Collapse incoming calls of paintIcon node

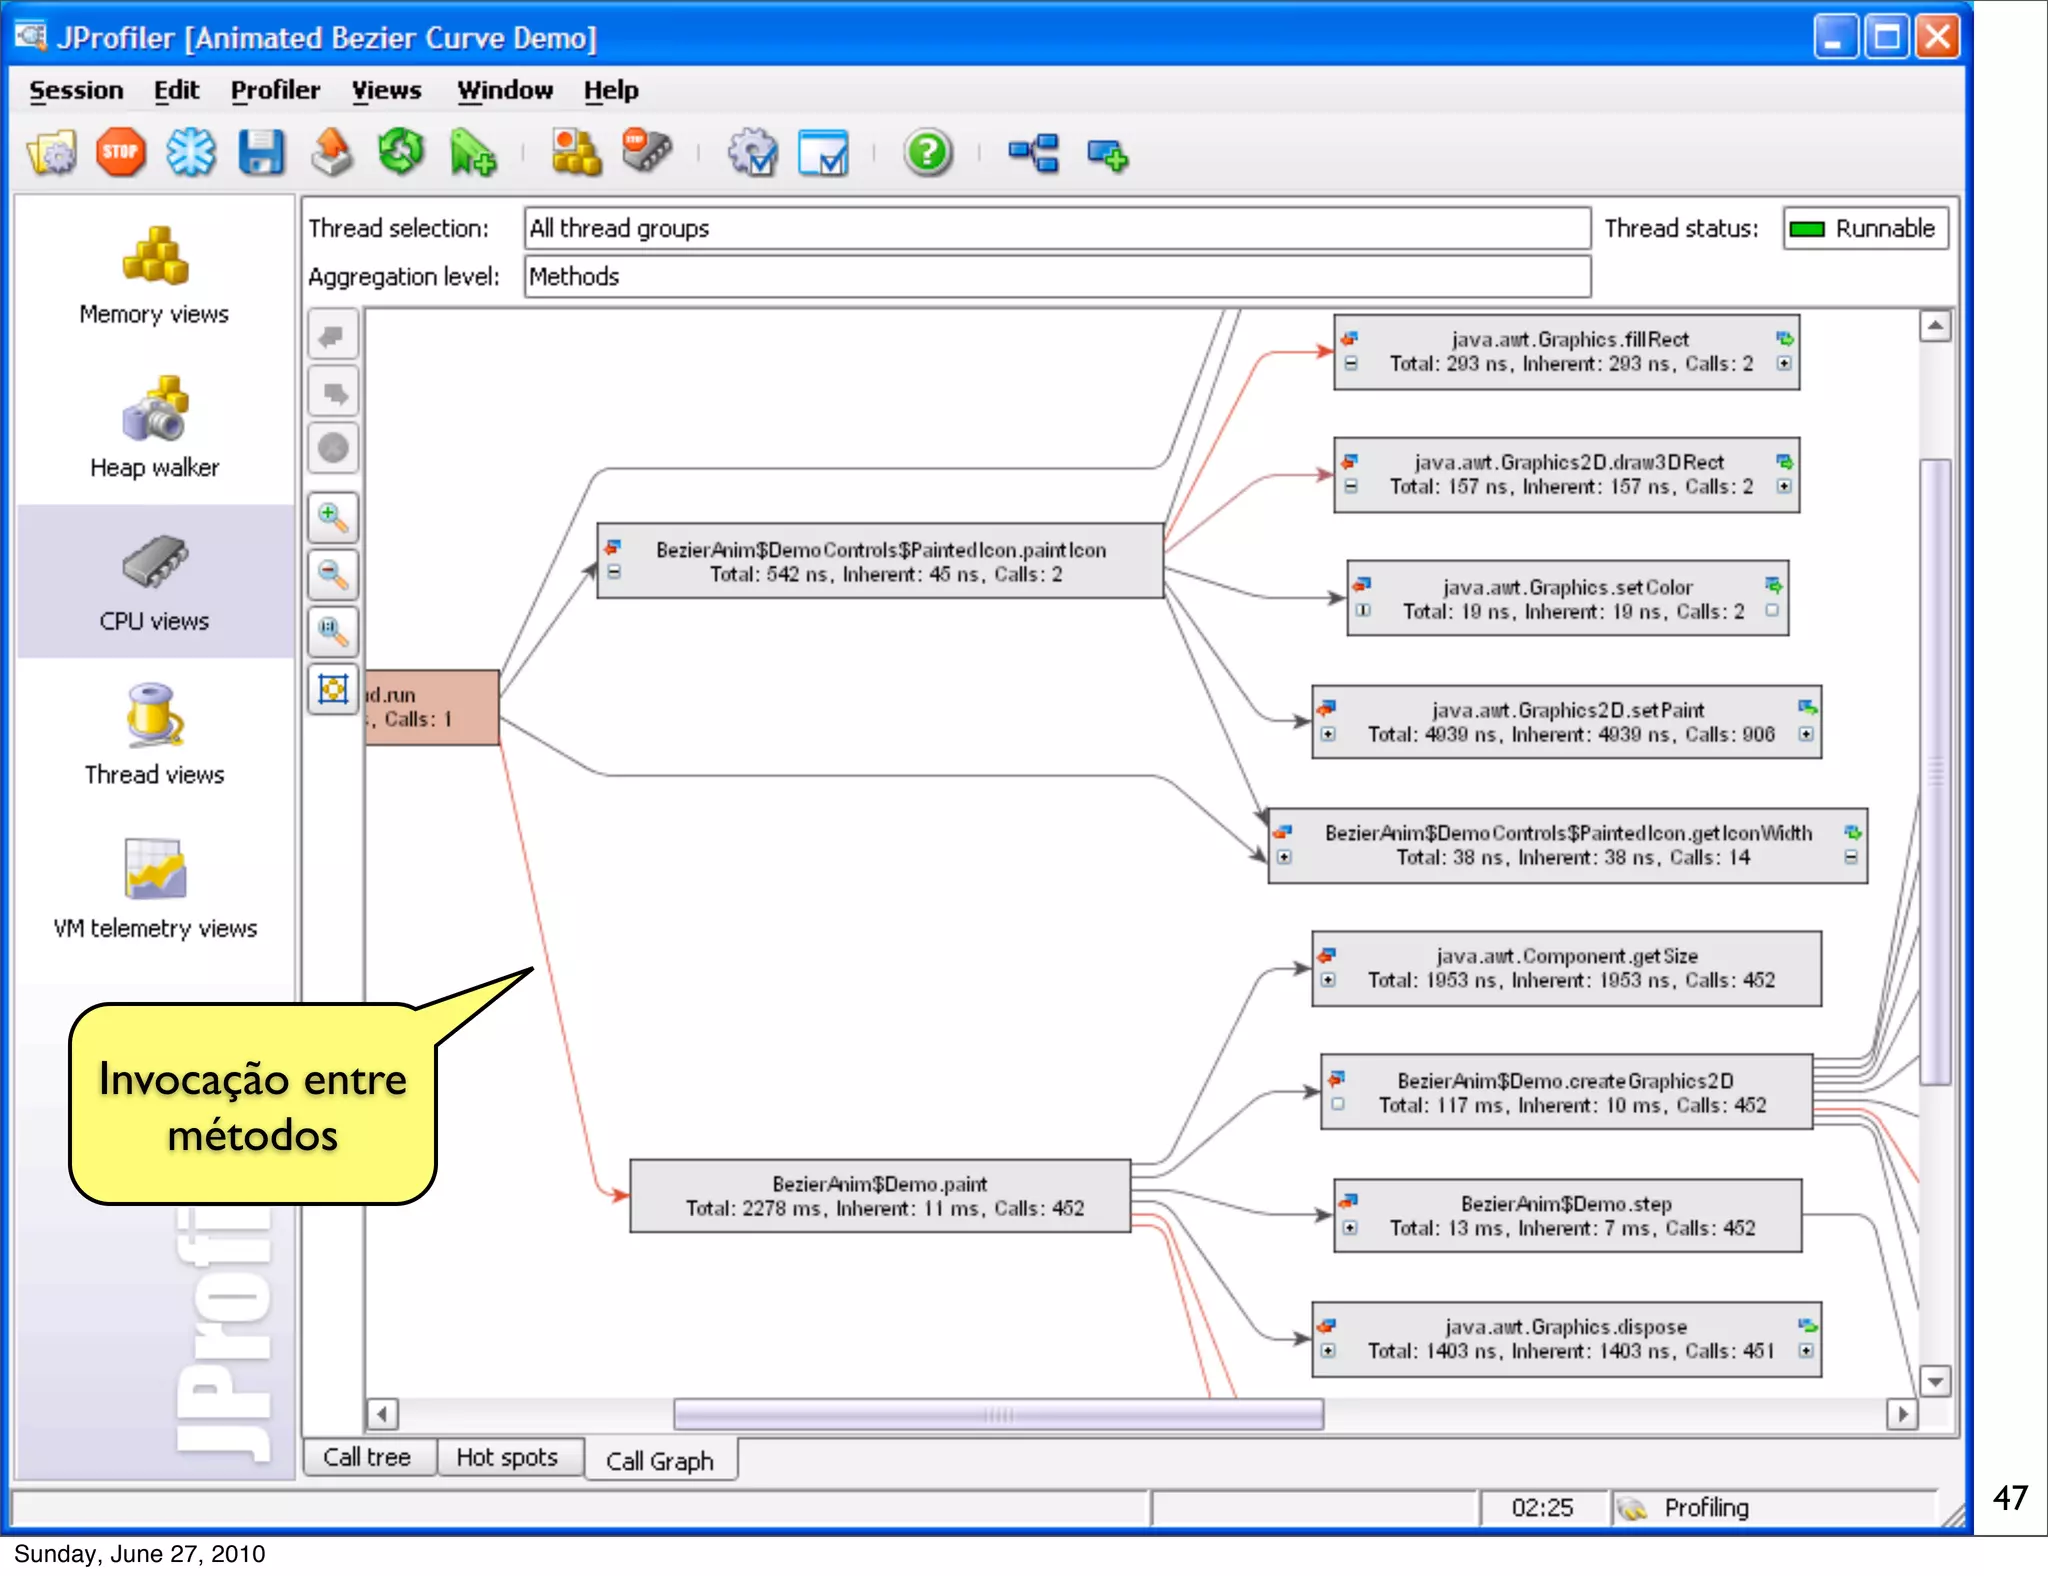click(614, 573)
